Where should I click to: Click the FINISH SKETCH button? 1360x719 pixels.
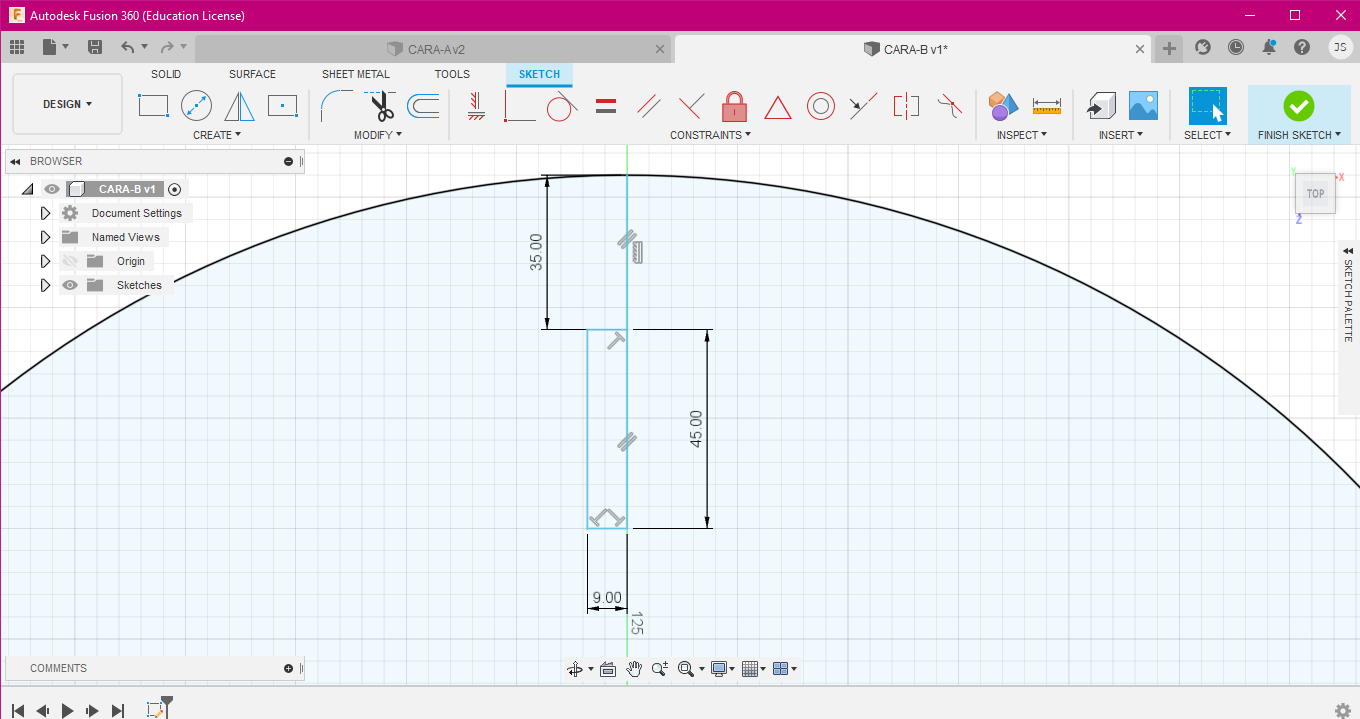1298,114
